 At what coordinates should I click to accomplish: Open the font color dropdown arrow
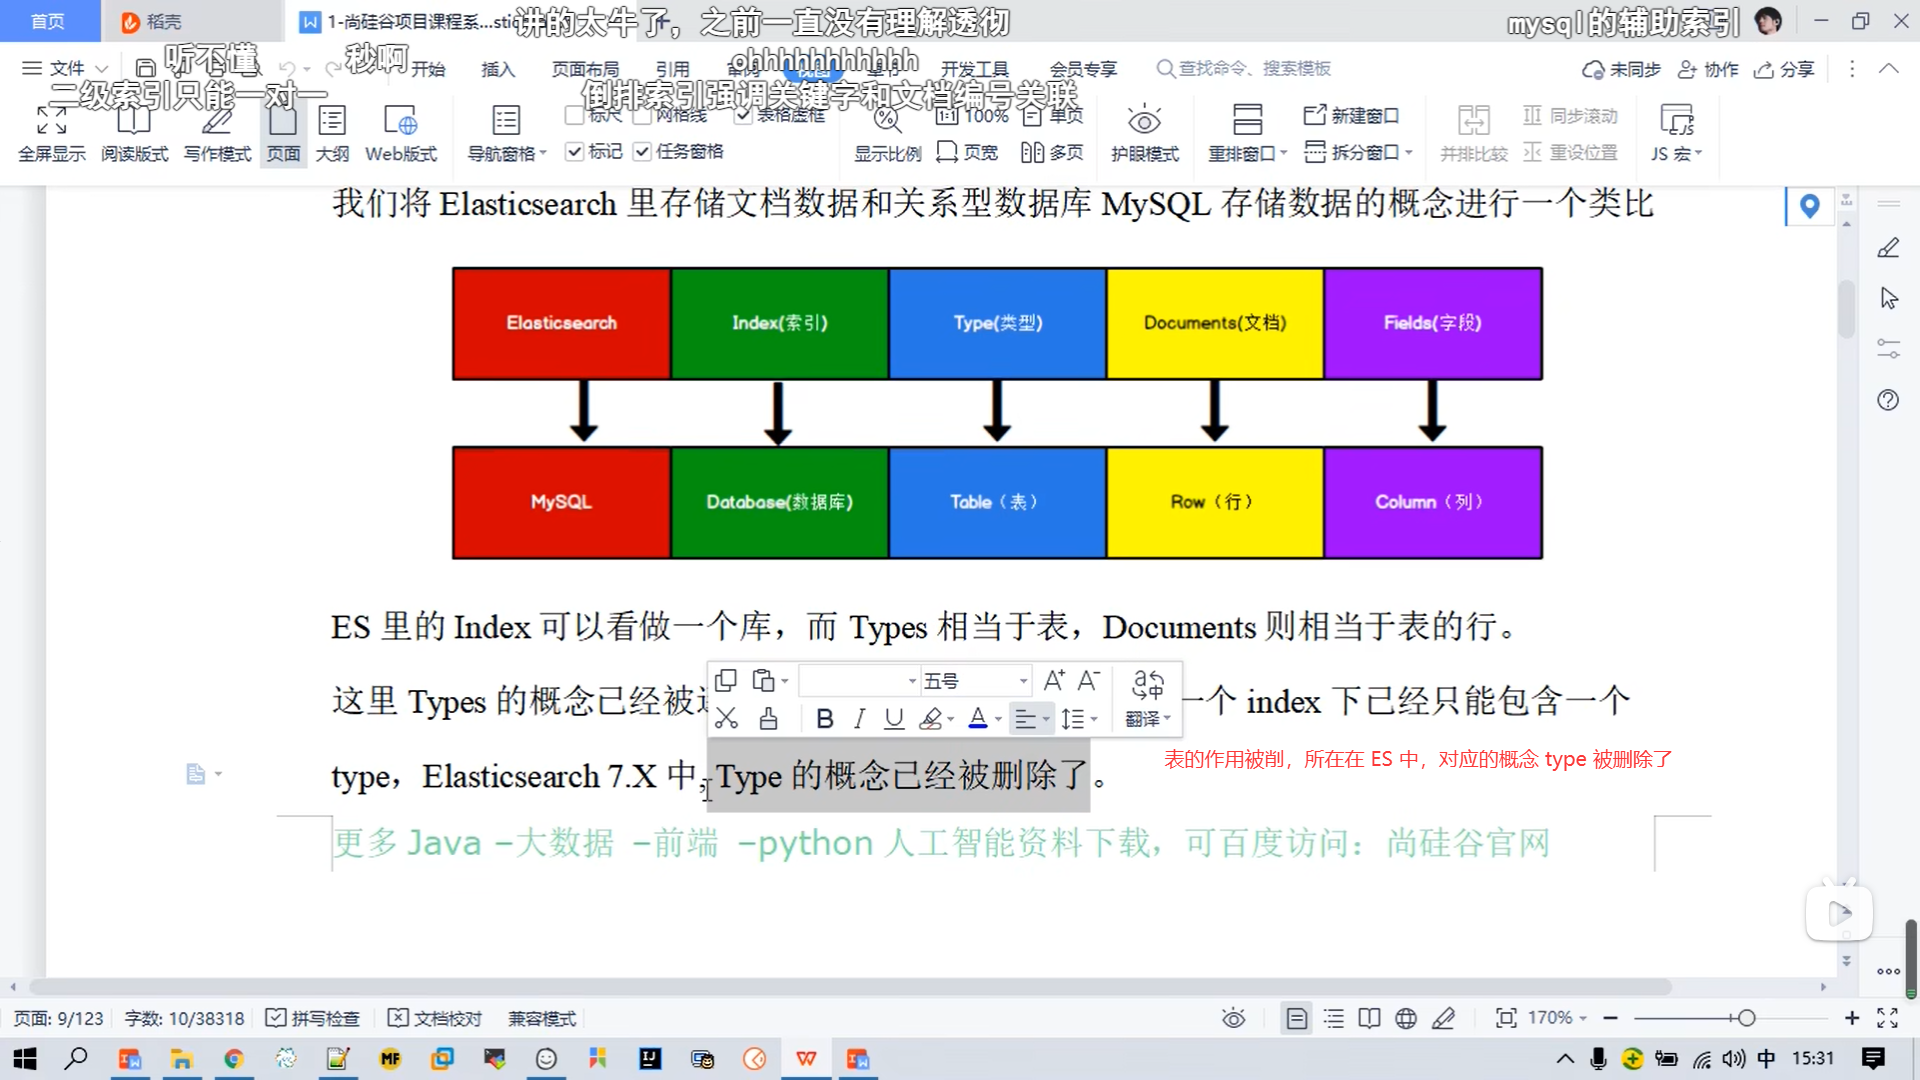(x=999, y=719)
